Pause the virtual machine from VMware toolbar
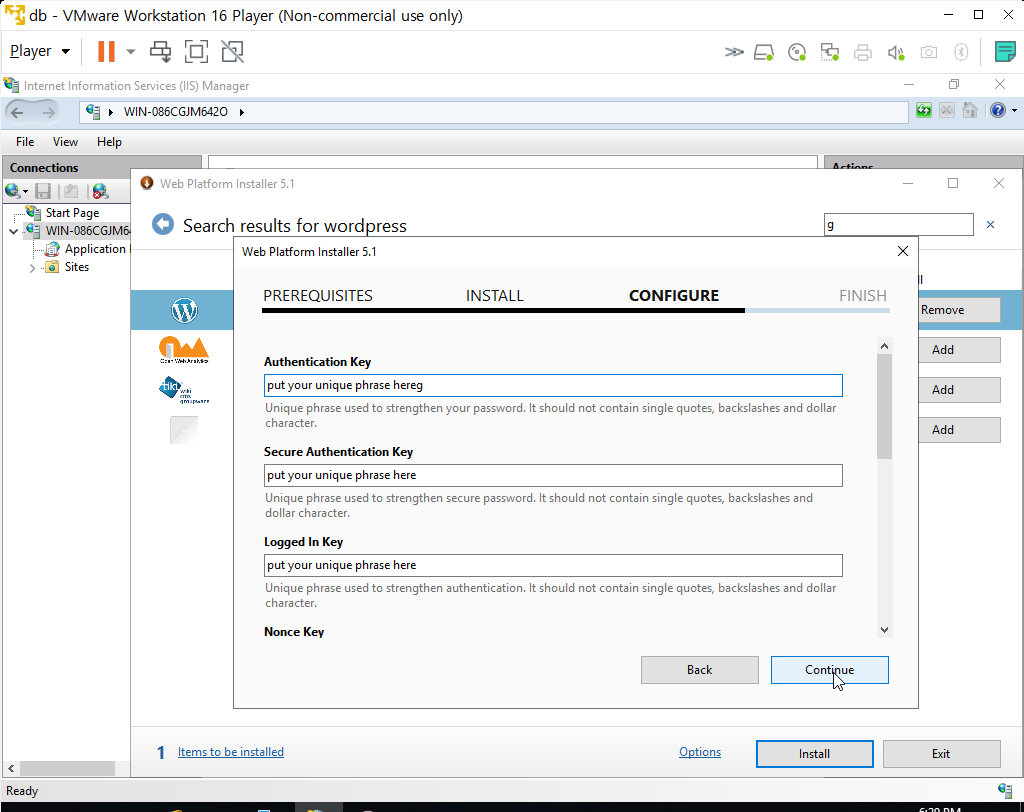 coord(106,52)
